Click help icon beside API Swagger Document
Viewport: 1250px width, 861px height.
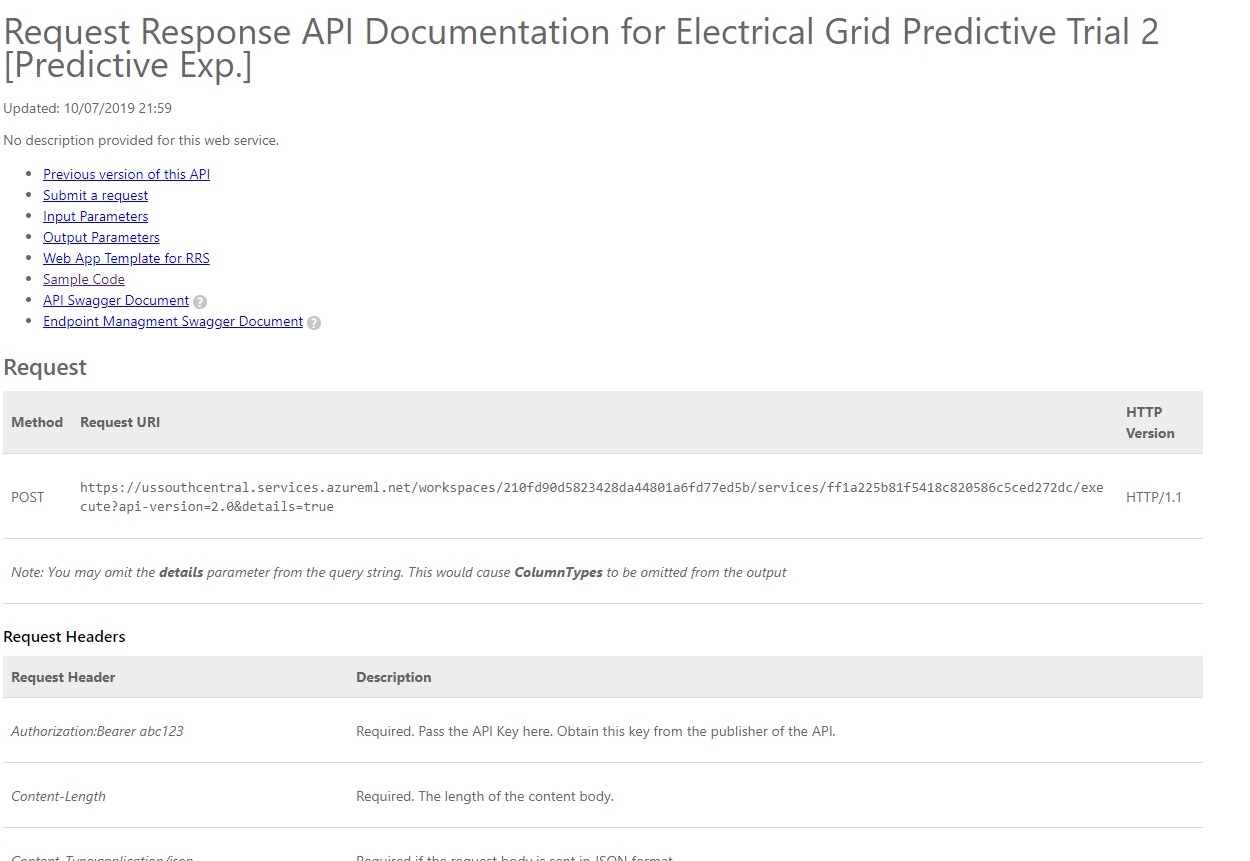coord(200,301)
